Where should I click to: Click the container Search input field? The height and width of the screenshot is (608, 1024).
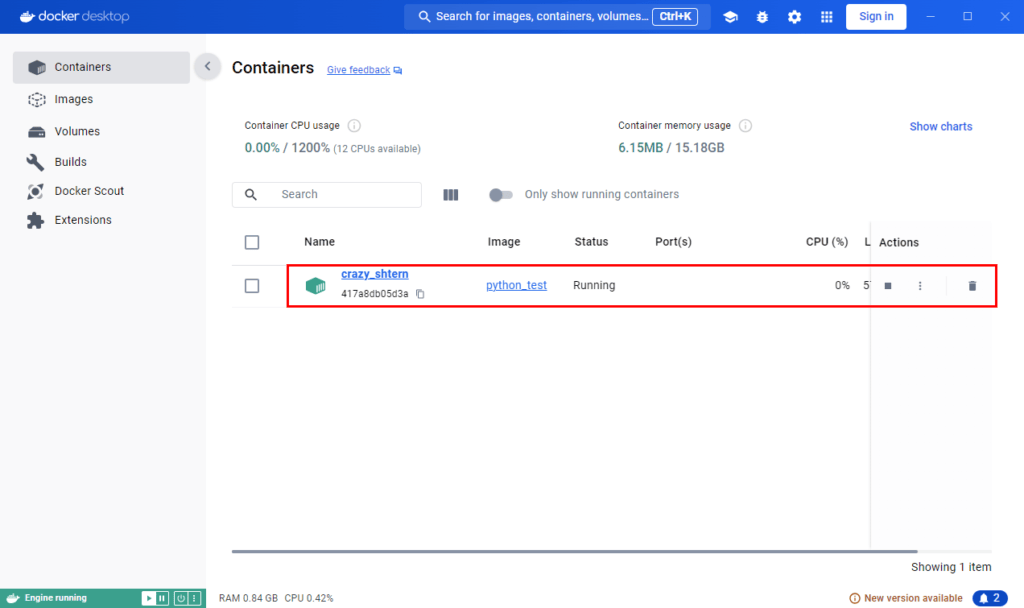(x=340, y=195)
